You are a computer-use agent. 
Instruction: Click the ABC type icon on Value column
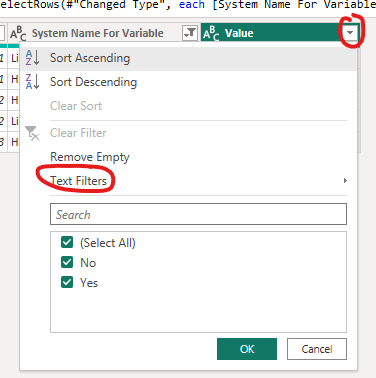tap(211, 33)
